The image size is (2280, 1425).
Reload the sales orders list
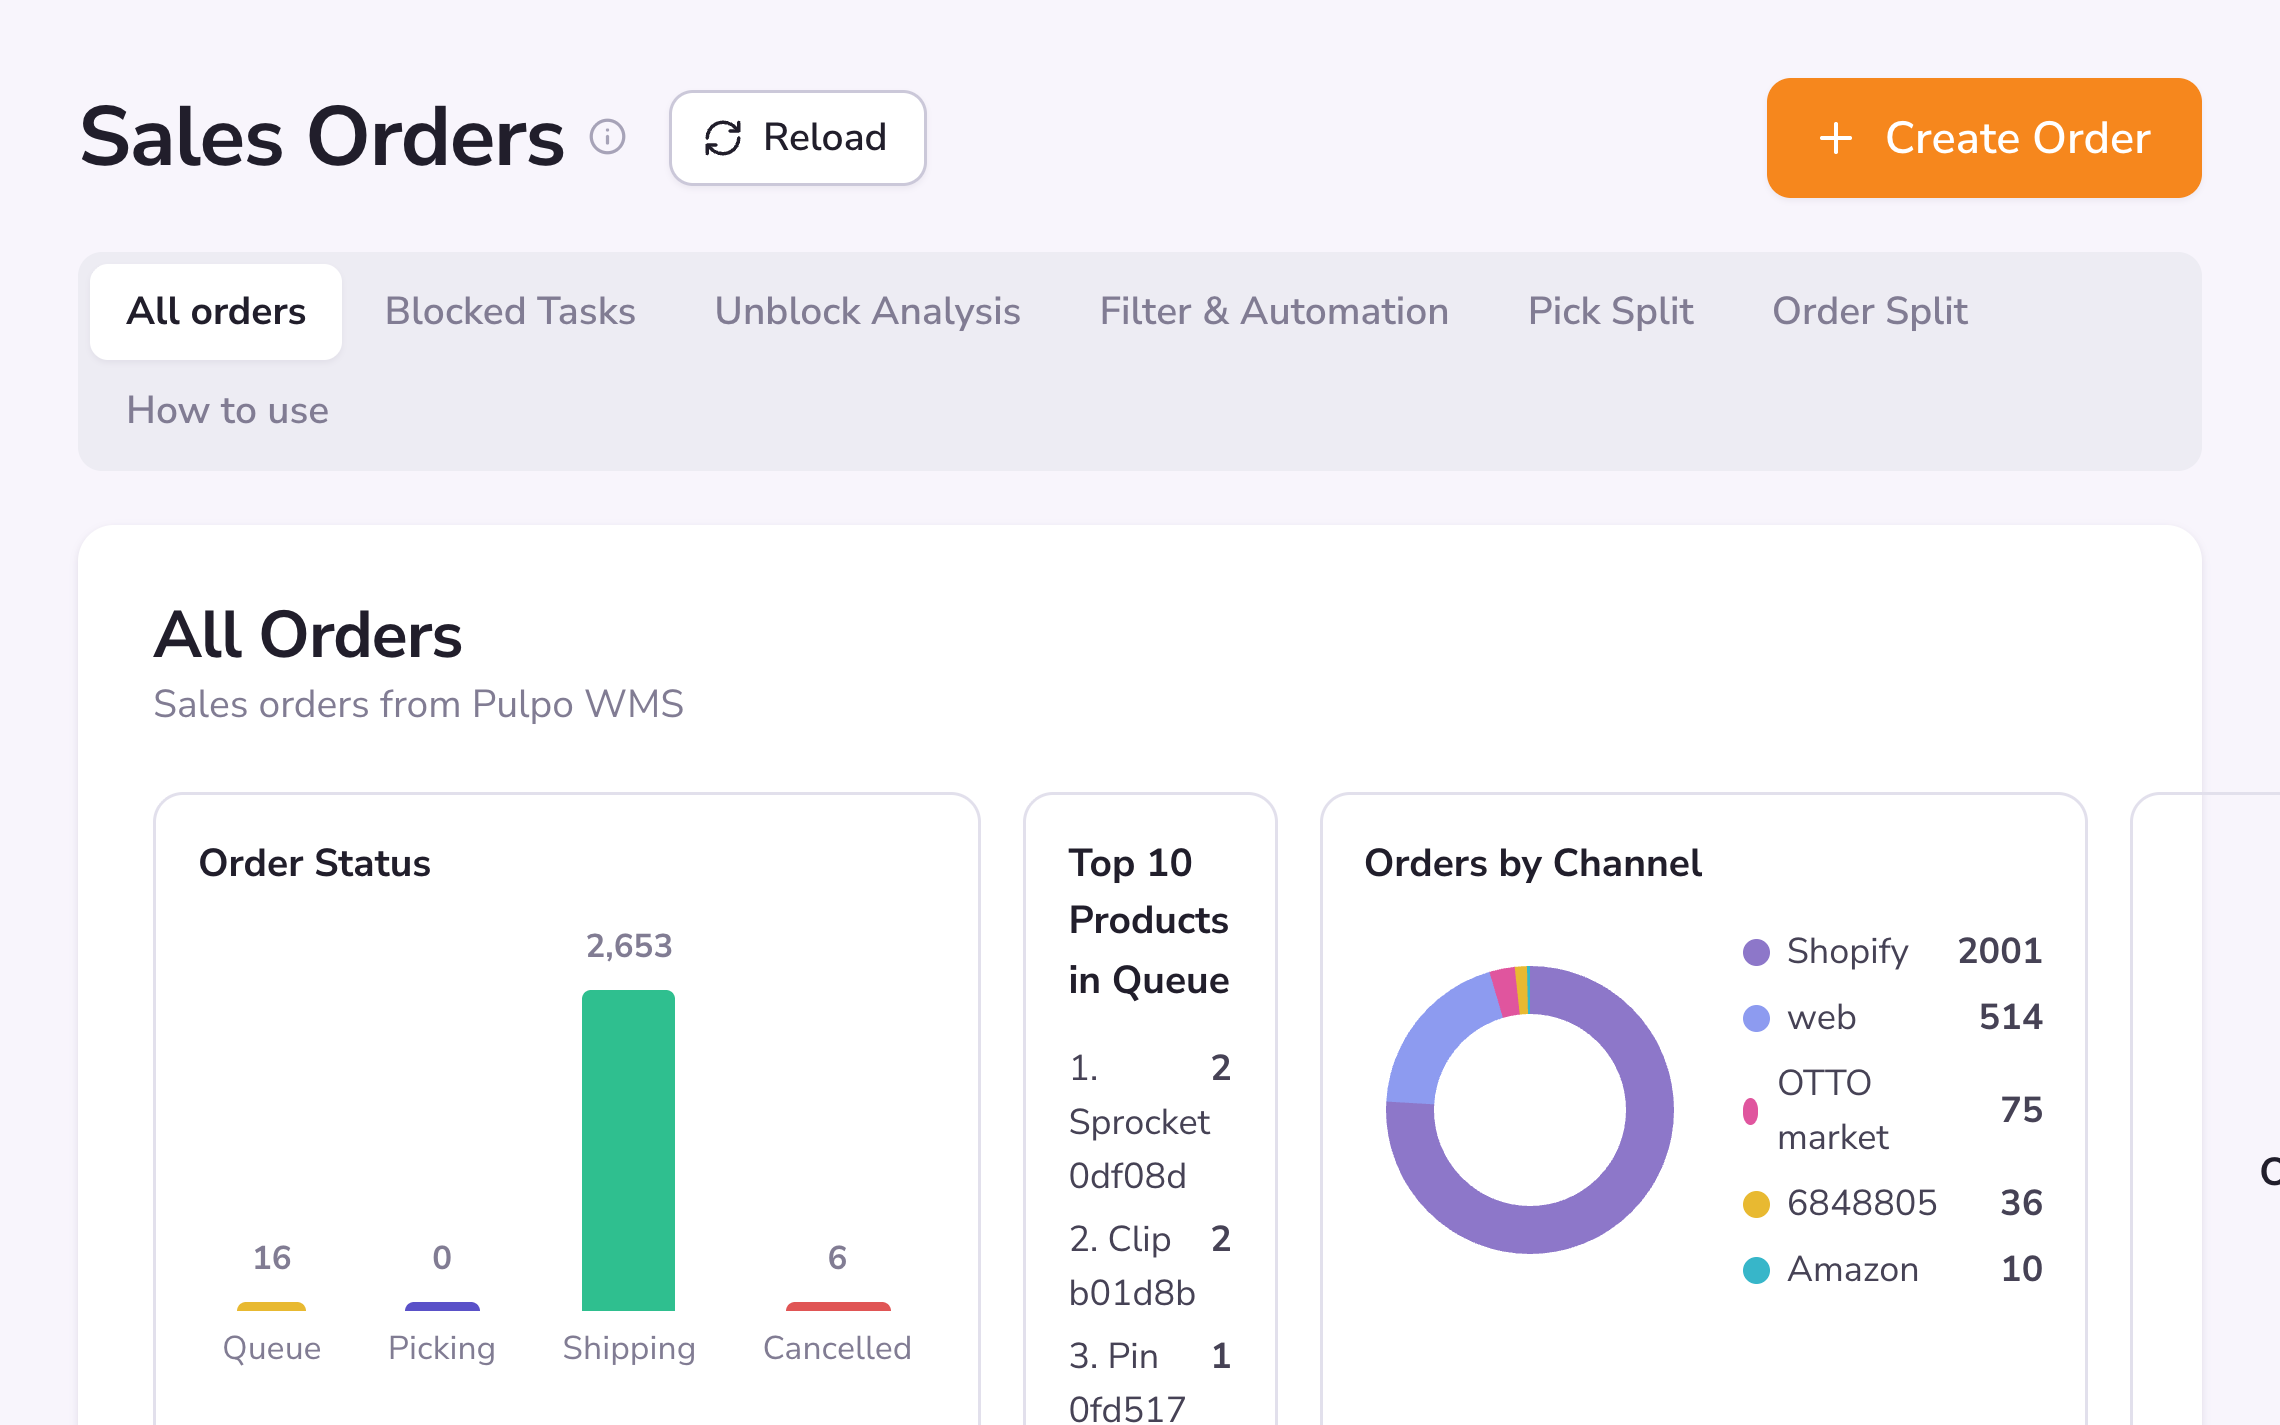click(x=797, y=138)
